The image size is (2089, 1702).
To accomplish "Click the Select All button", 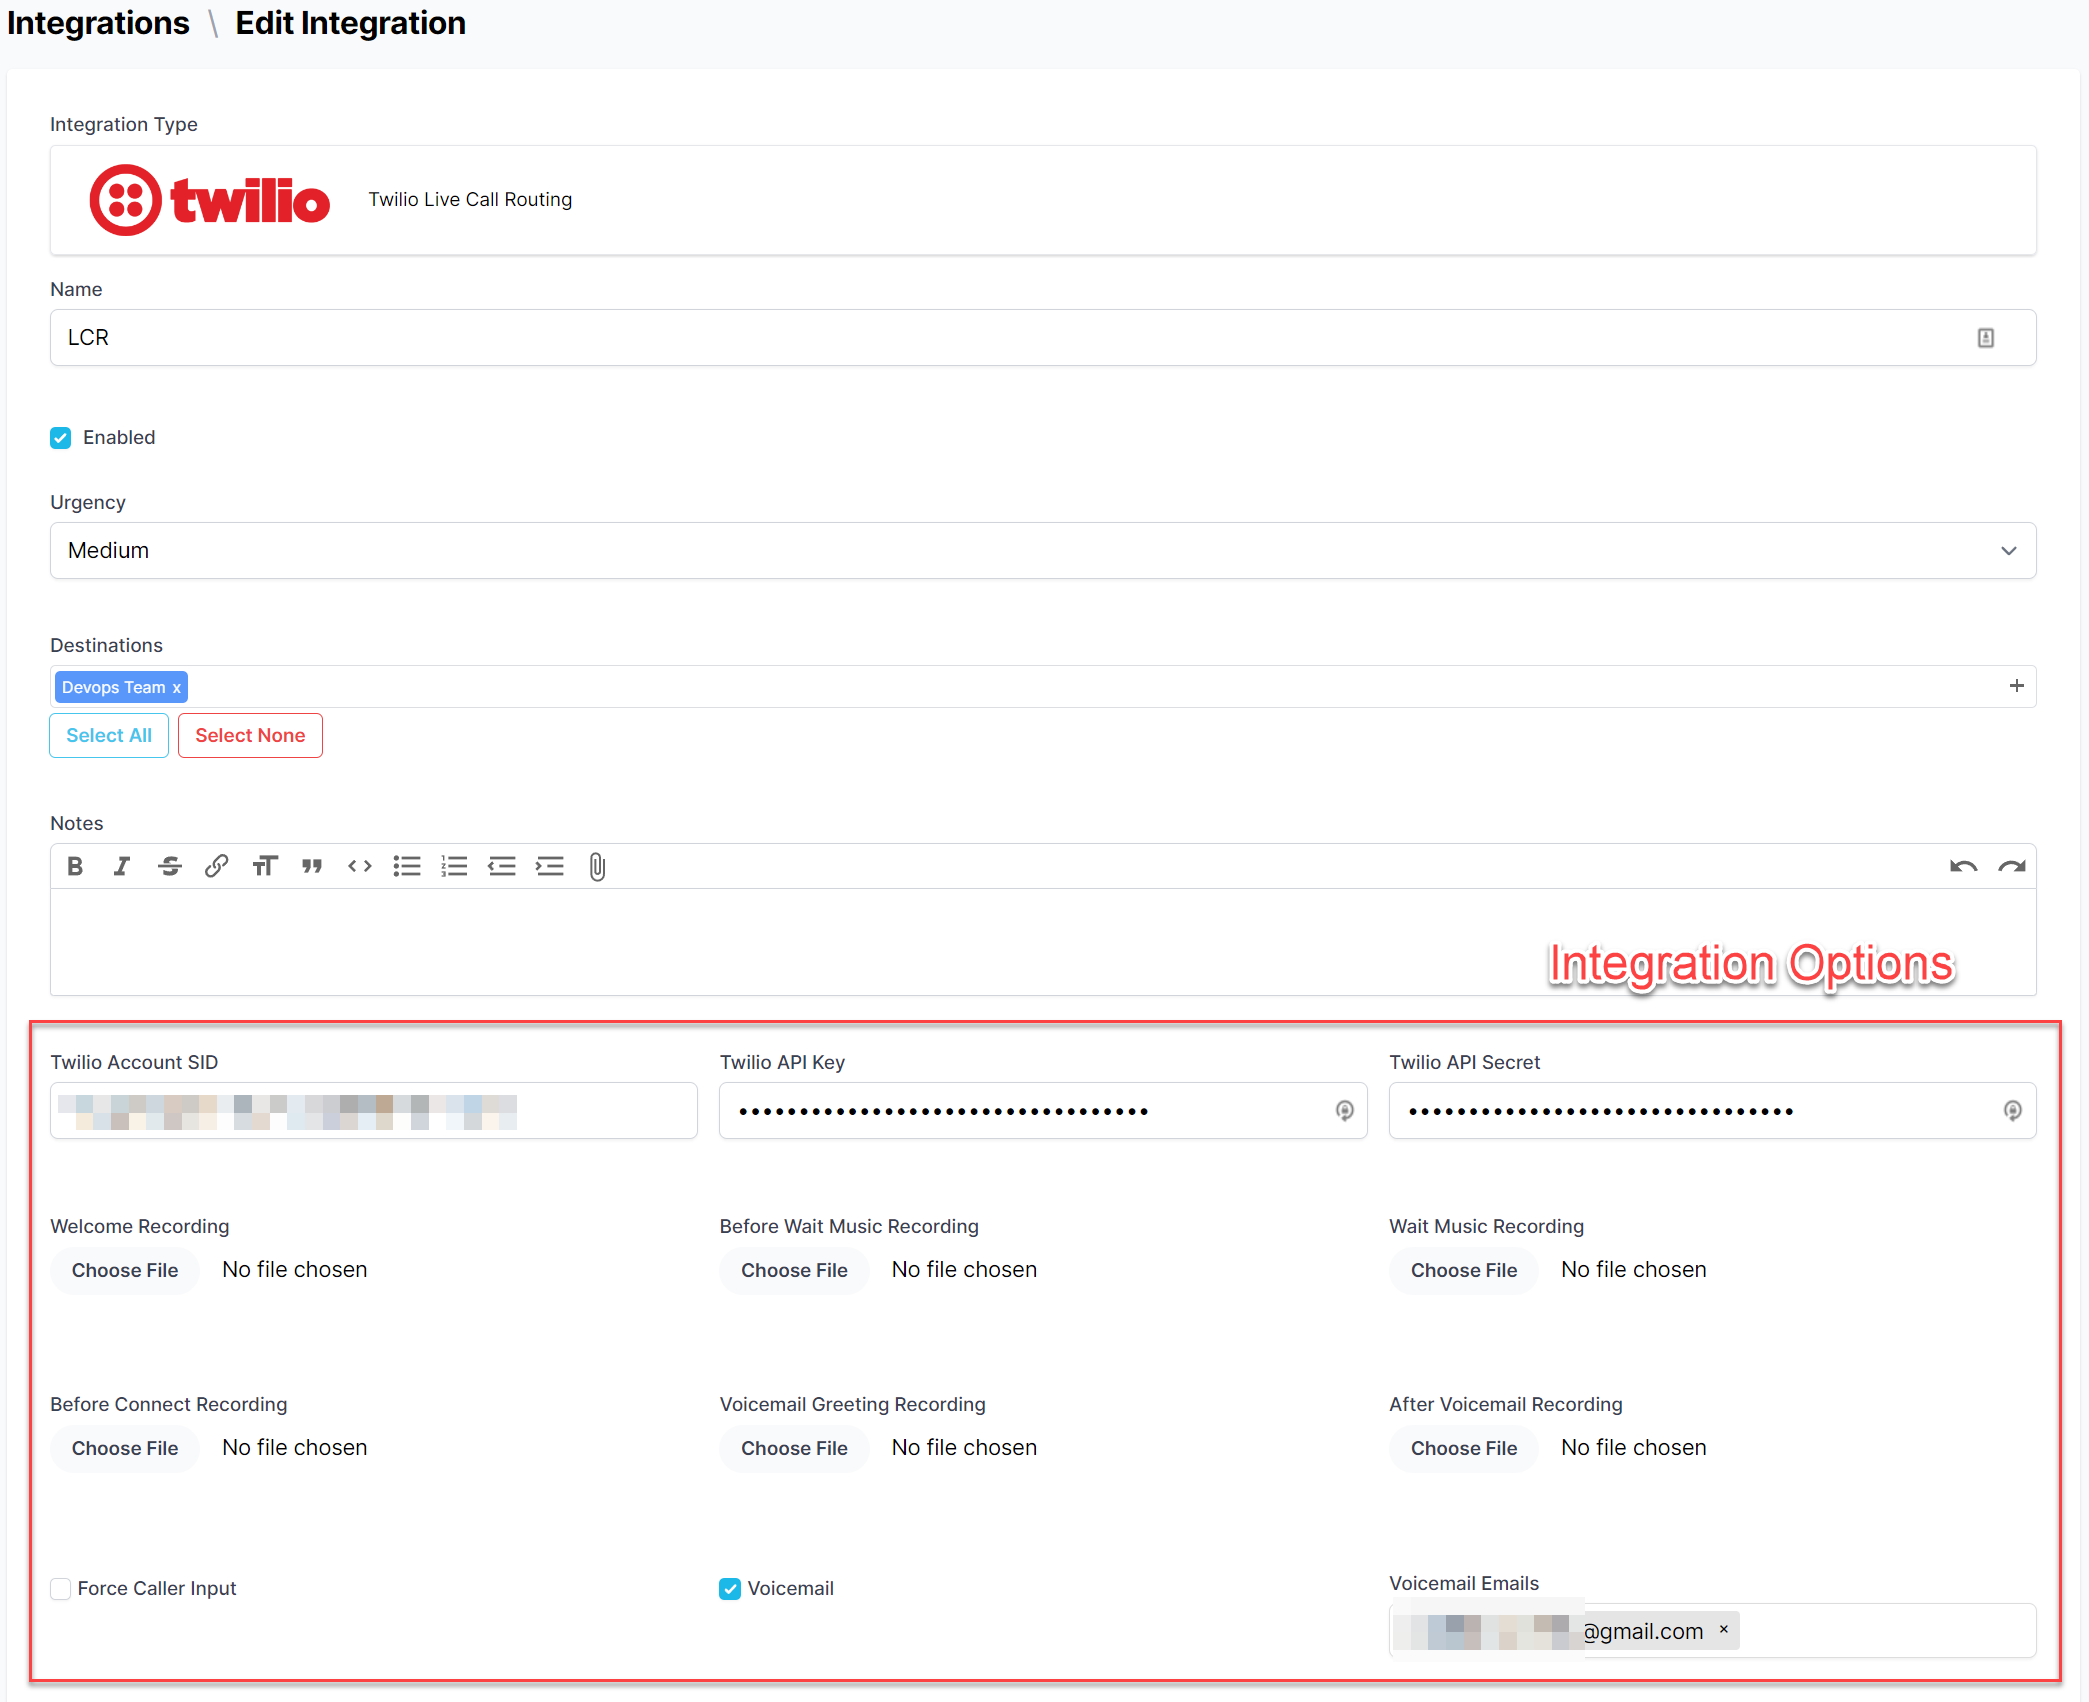I will pyautogui.click(x=109, y=736).
